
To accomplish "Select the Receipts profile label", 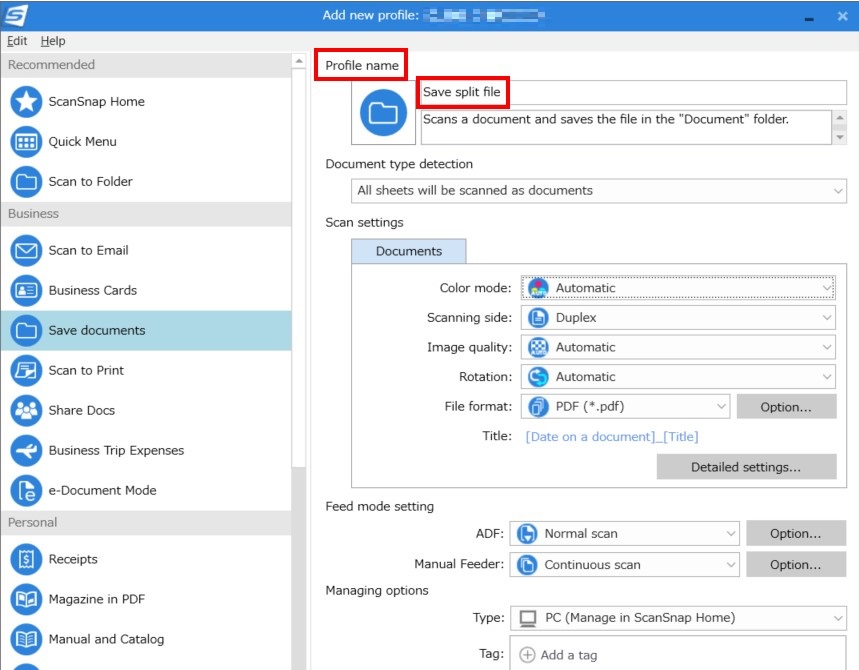I will pos(73,559).
